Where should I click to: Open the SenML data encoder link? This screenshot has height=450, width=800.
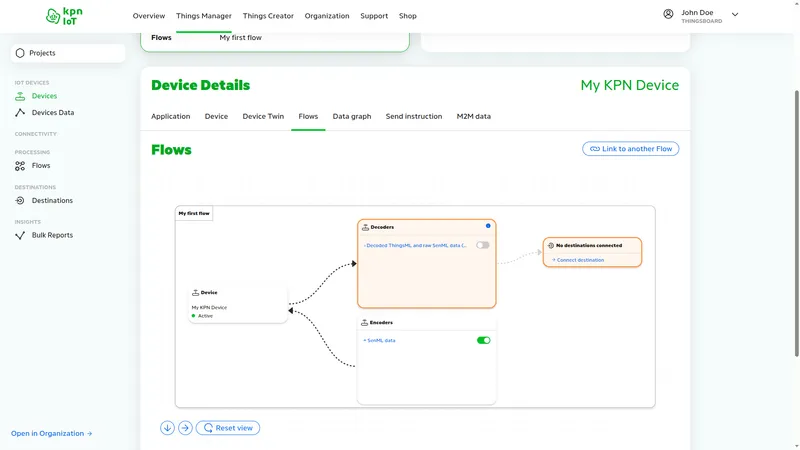379,340
